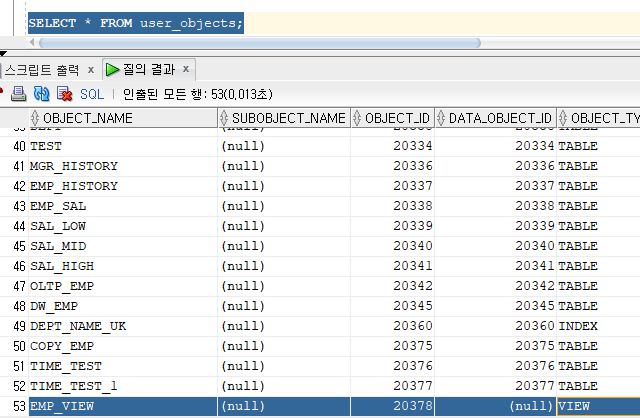640x418 pixels.
Task: Click the fetched rows status text
Action: (198, 94)
